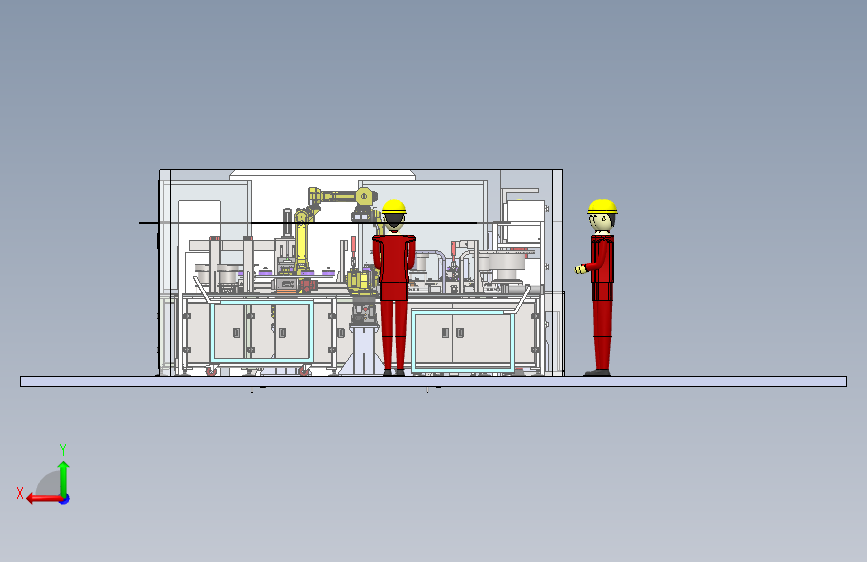Click the red X axis arrow of the triad
The width and height of the screenshot is (867, 562).
pos(44,499)
